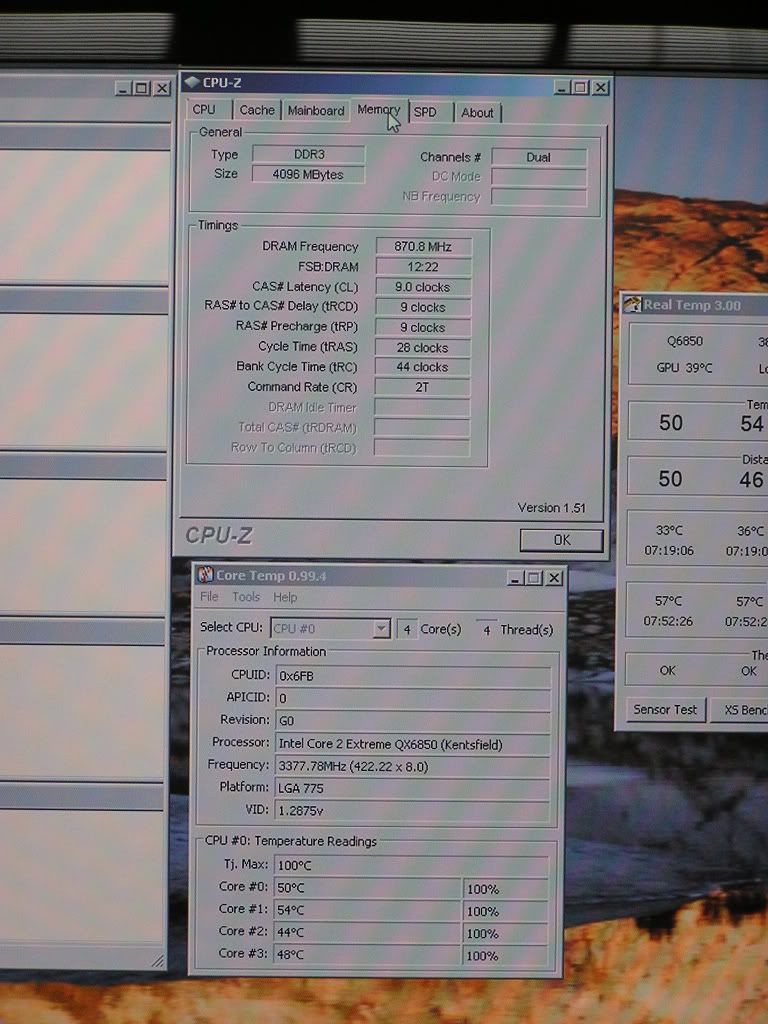Screen dimensions: 768x1024
Task: Open the Mainboard tab in CPU-Z
Action: click(316, 110)
